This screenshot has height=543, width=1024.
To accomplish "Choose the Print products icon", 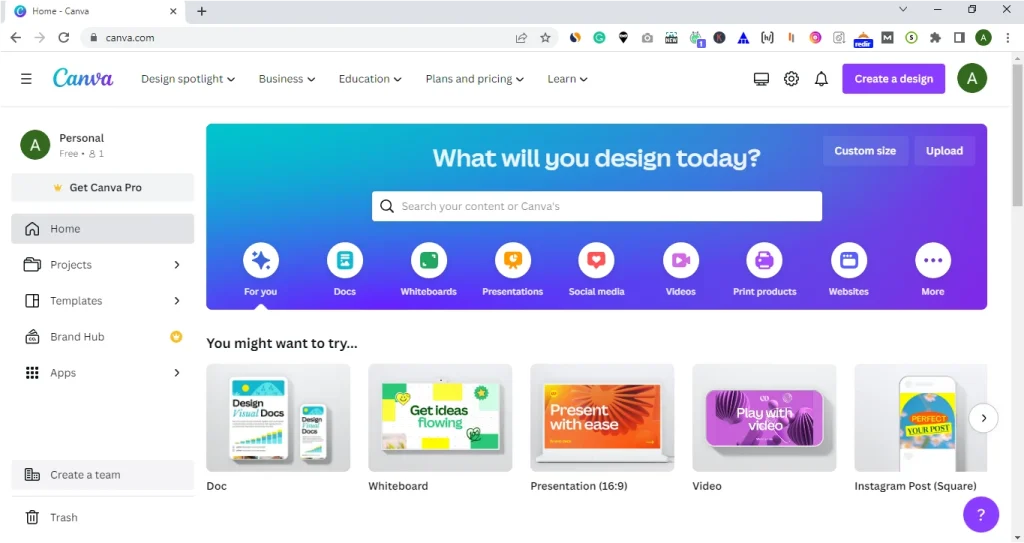I will click(x=764, y=261).
